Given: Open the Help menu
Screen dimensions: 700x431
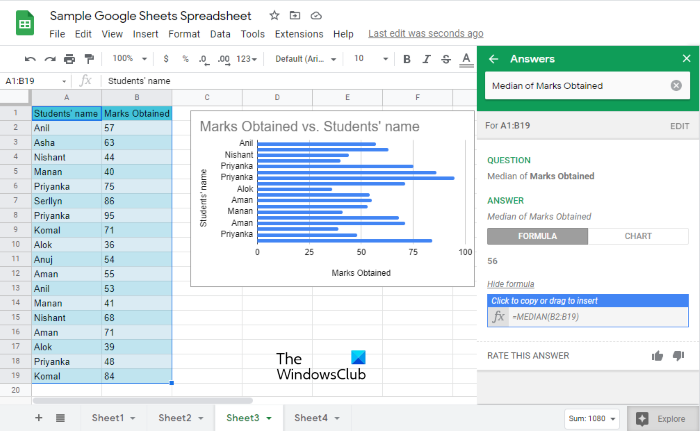Looking at the screenshot, I should coord(343,34).
